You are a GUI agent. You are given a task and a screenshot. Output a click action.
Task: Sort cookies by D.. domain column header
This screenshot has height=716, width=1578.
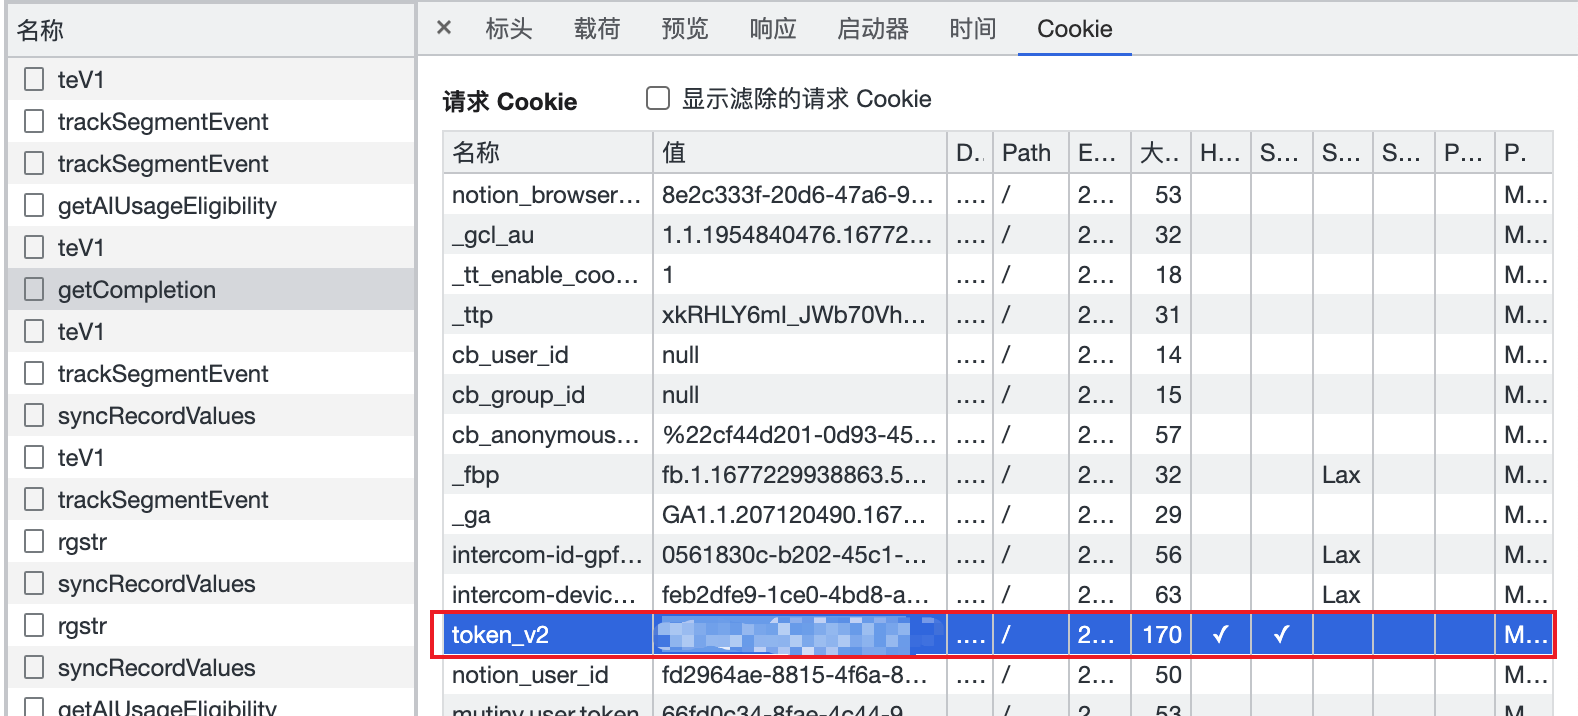pyautogui.click(x=970, y=152)
